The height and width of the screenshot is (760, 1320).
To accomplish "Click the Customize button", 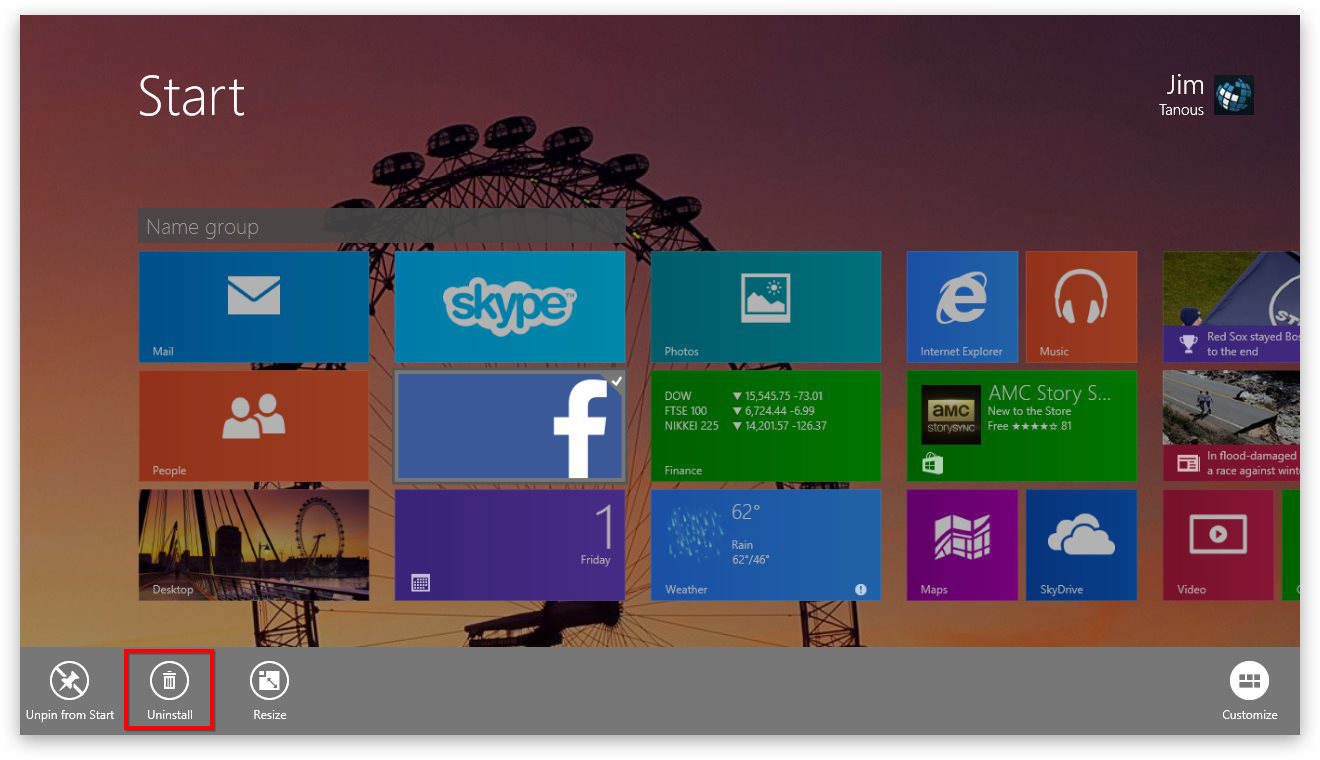I will pos(1249,692).
